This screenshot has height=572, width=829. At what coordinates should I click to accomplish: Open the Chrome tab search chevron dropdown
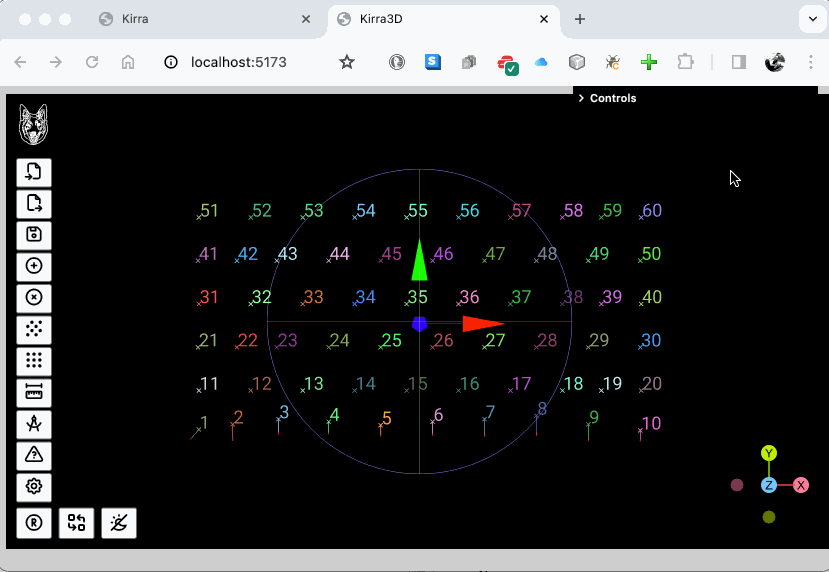(813, 19)
